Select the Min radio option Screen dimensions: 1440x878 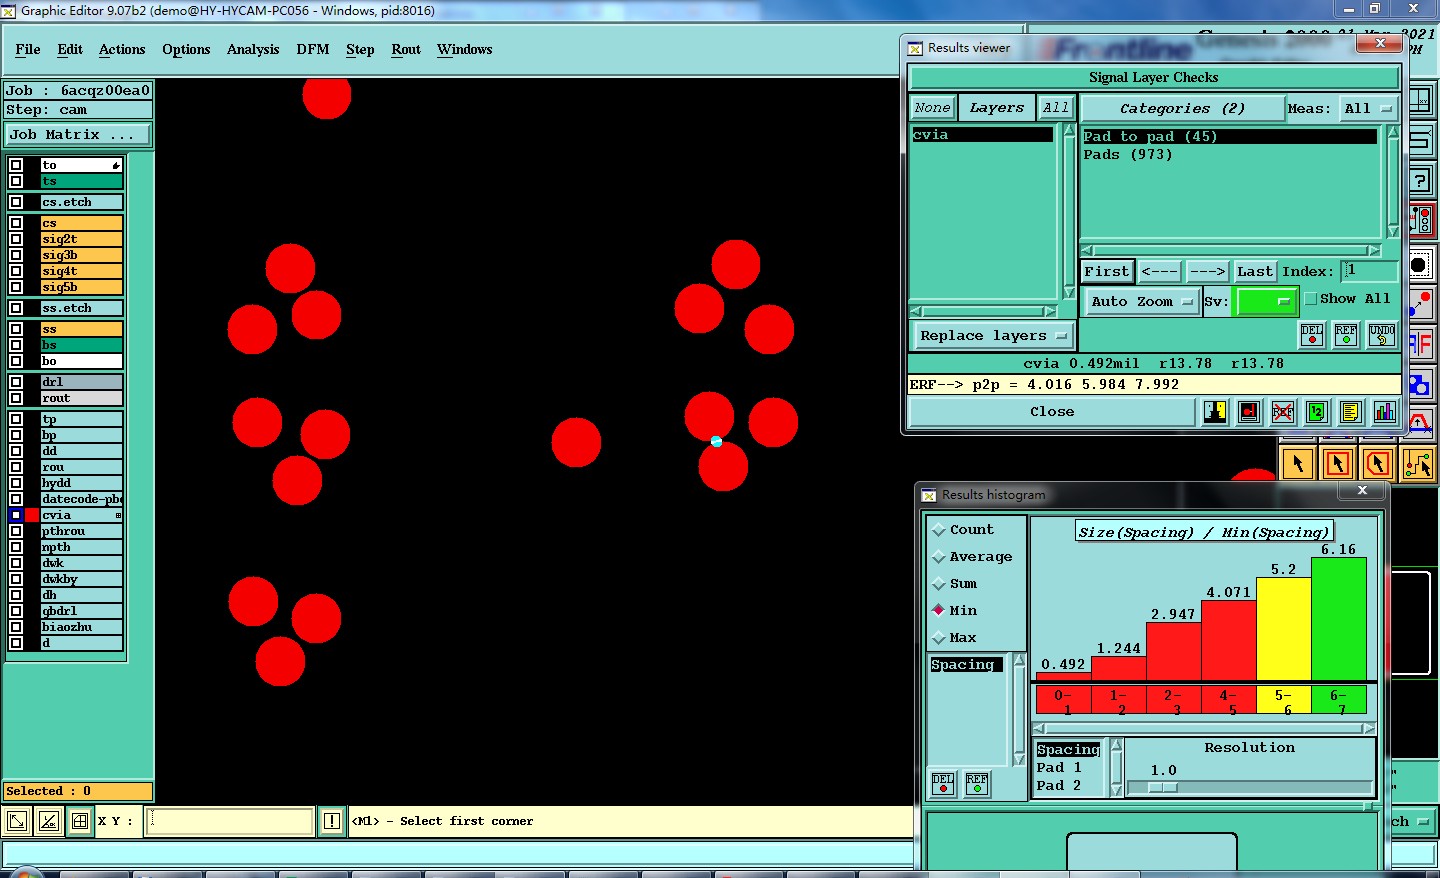(938, 610)
